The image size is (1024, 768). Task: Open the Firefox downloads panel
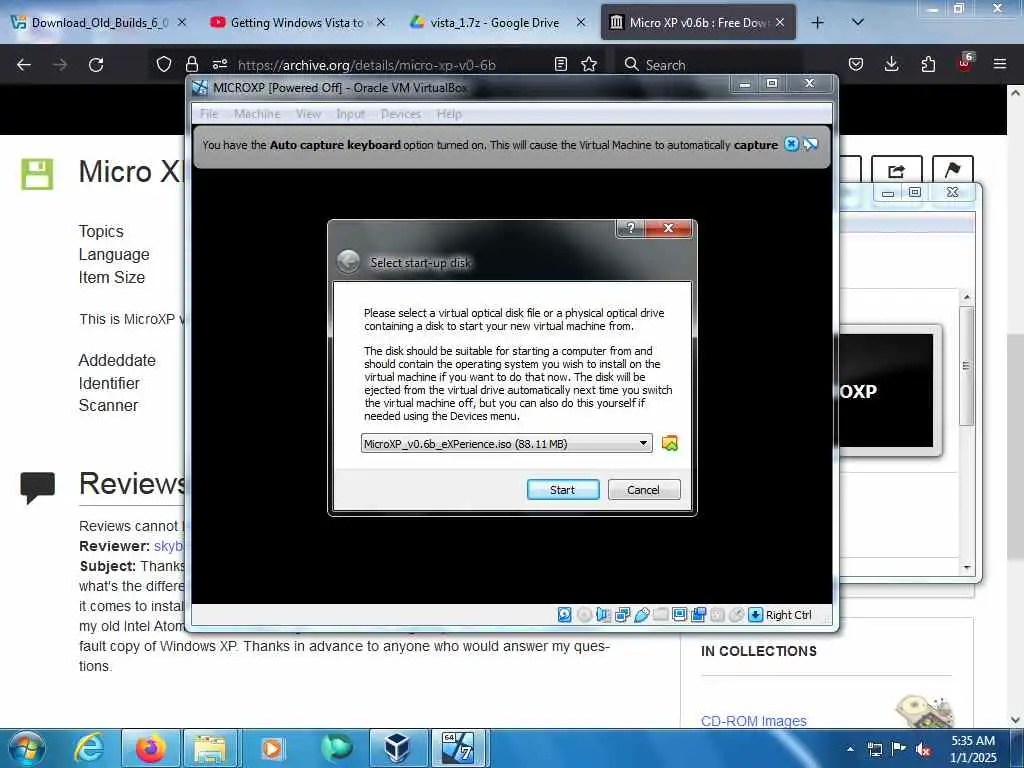pyautogui.click(x=891, y=64)
